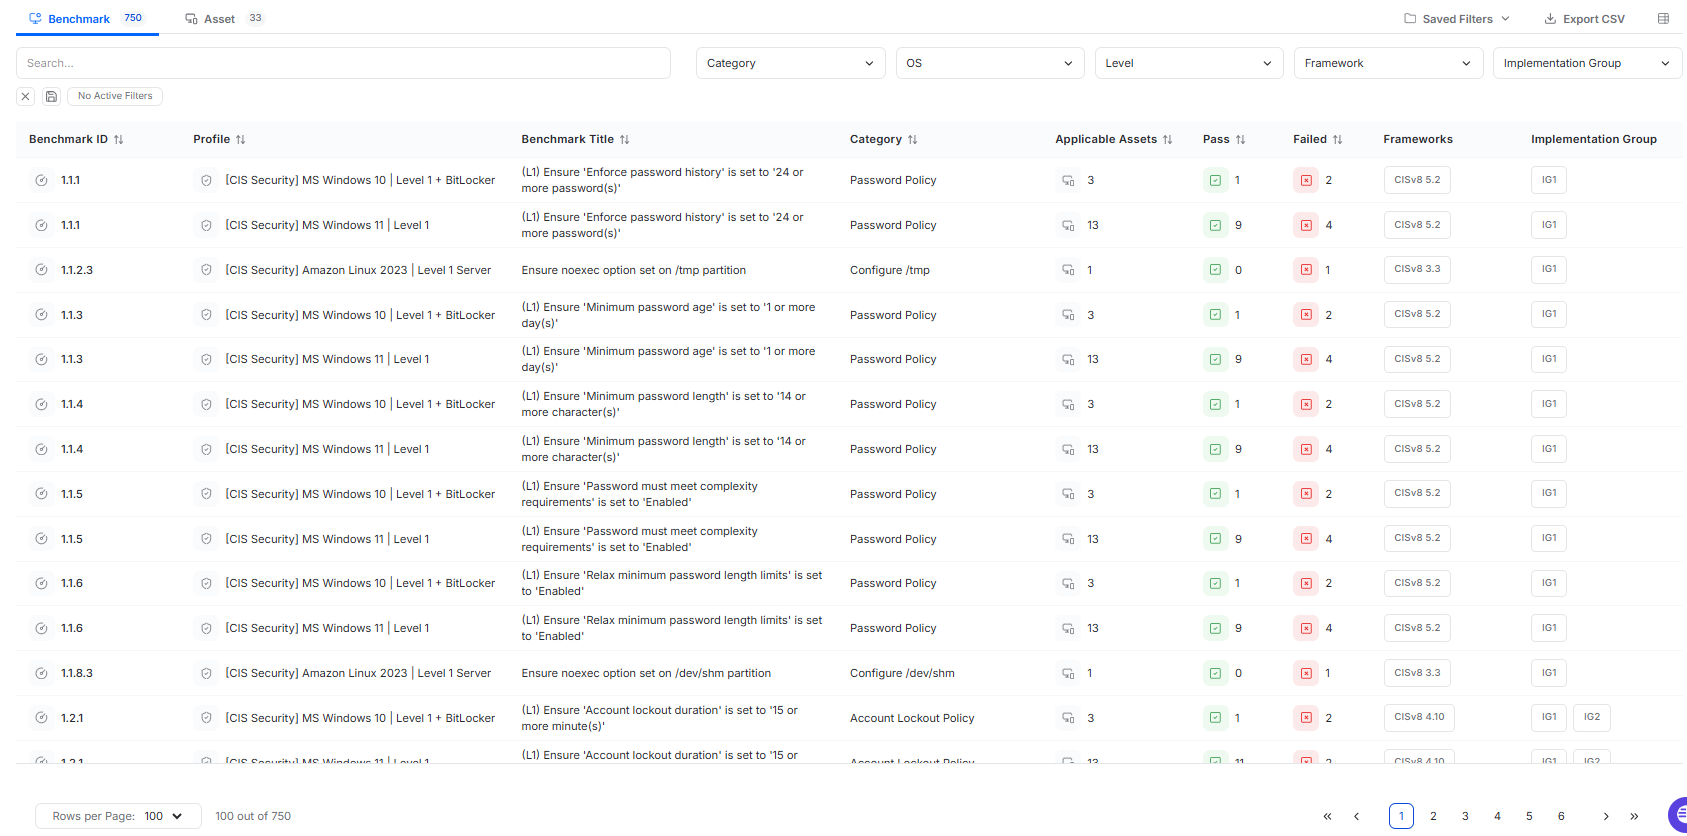Jump to first page double-chevron
1687x836 pixels.
click(x=1327, y=816)
